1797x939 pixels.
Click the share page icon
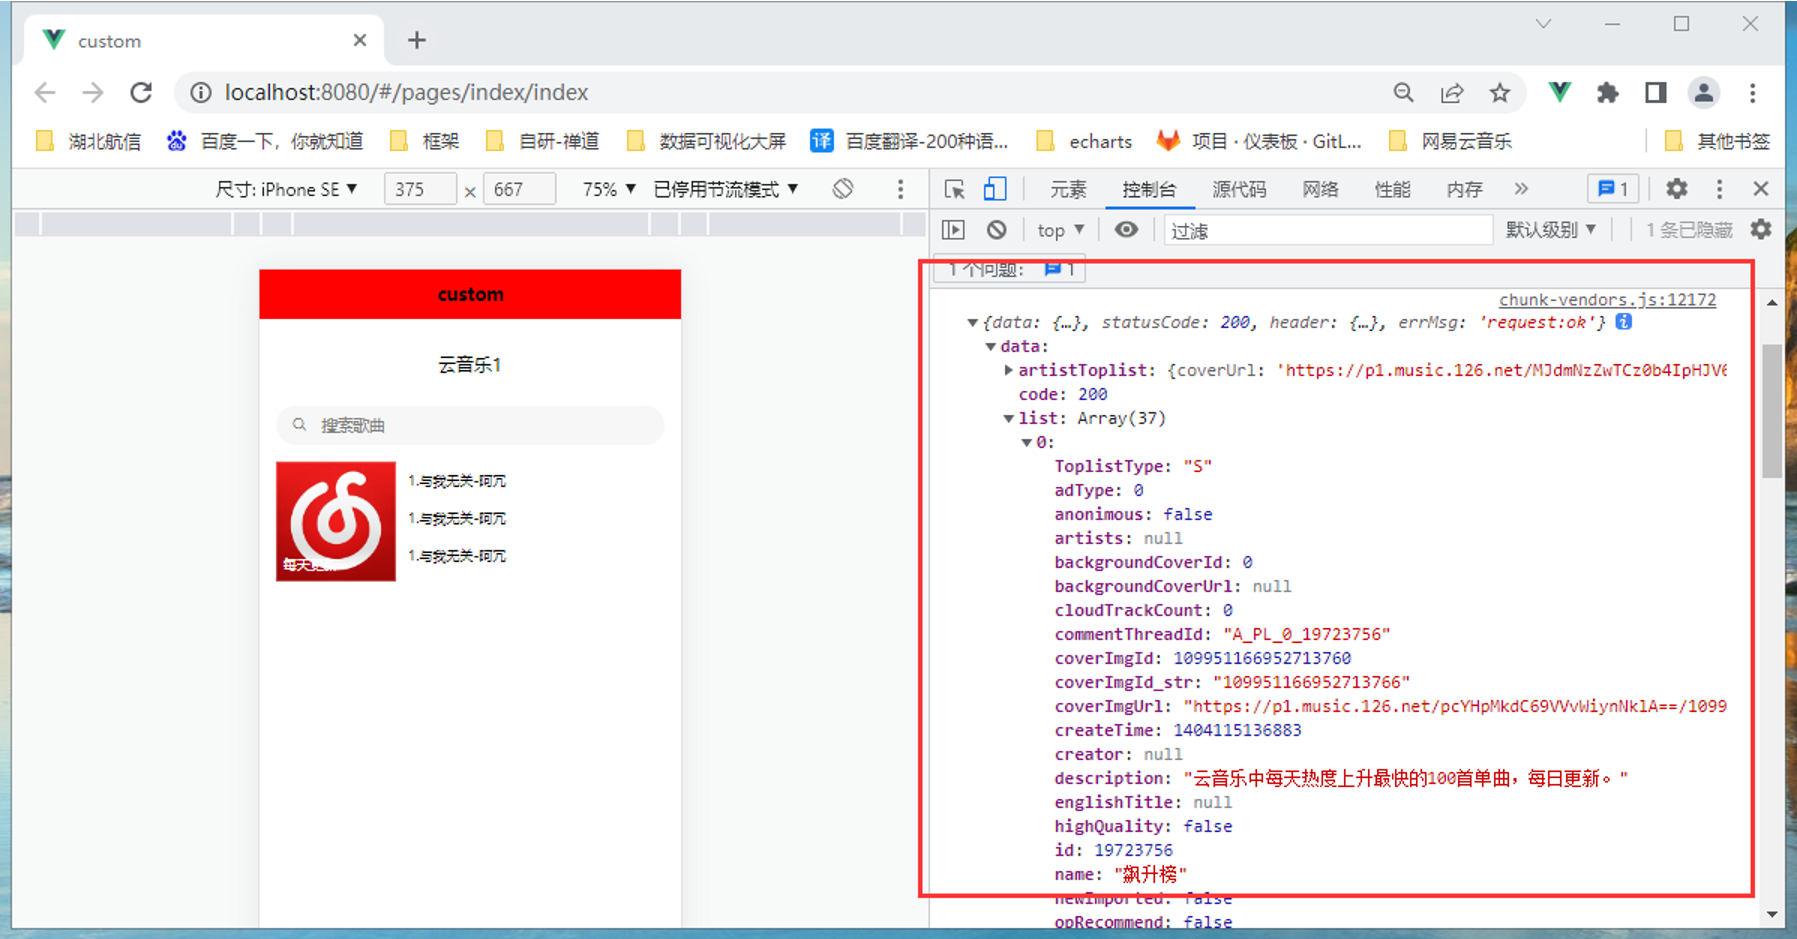[1452, 93]
